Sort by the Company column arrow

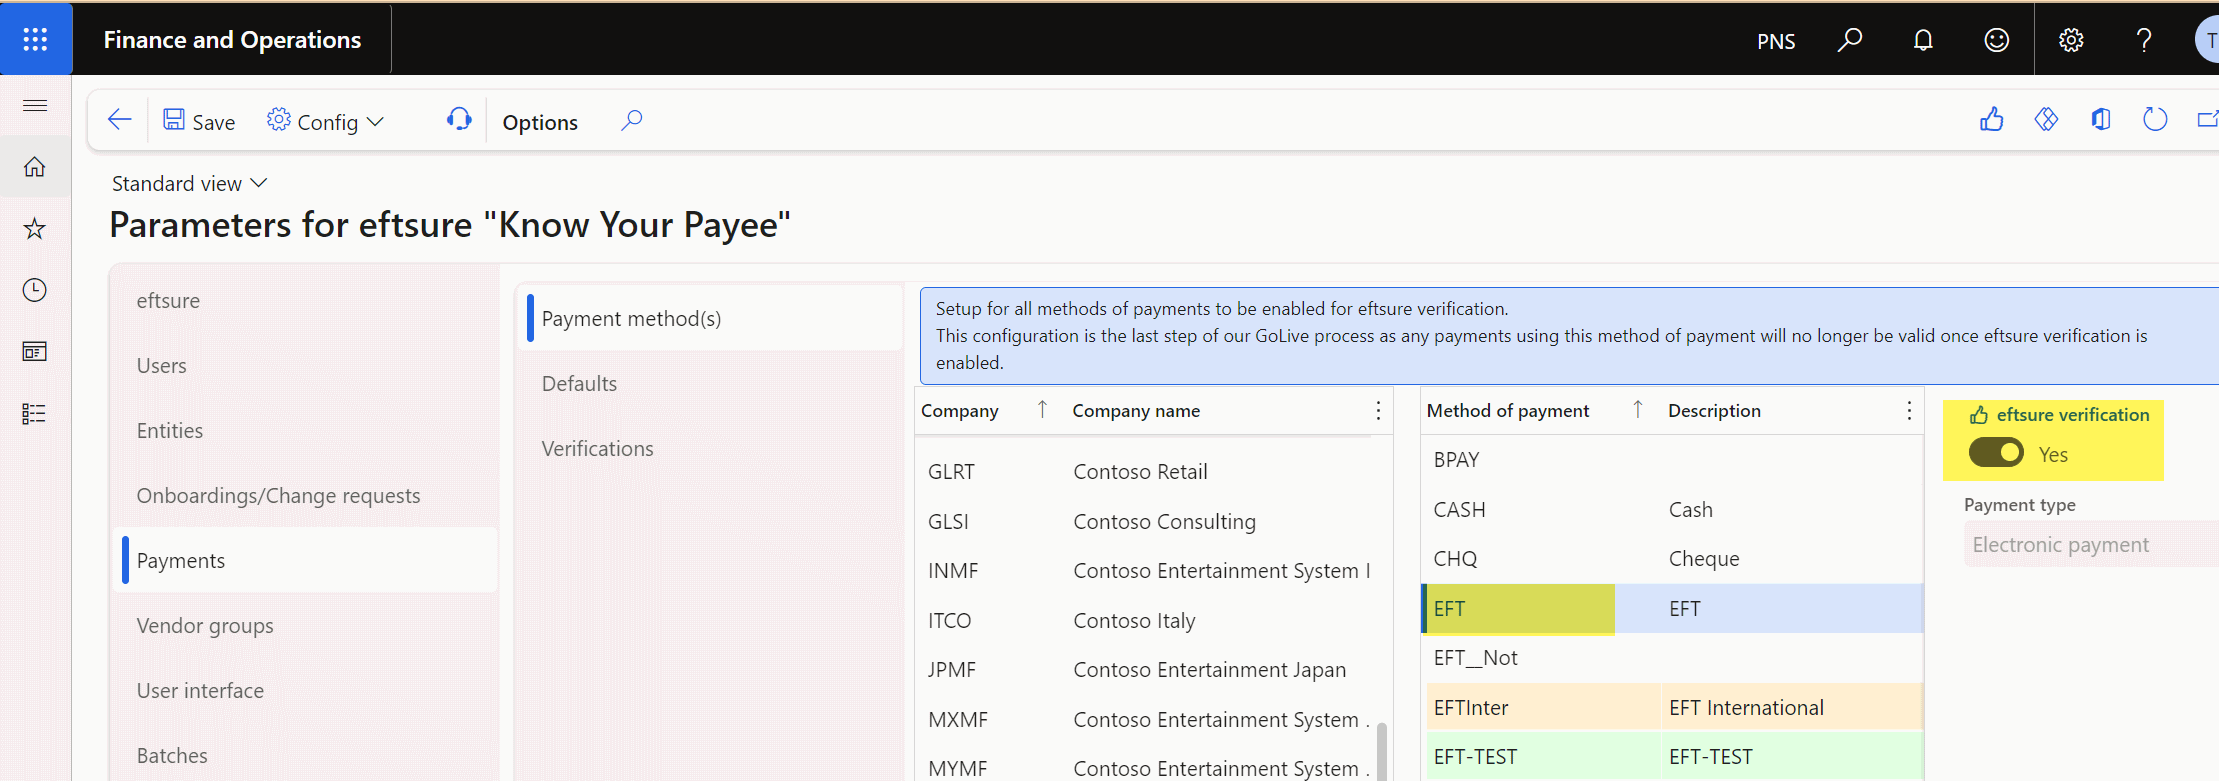click(1042, 409)
